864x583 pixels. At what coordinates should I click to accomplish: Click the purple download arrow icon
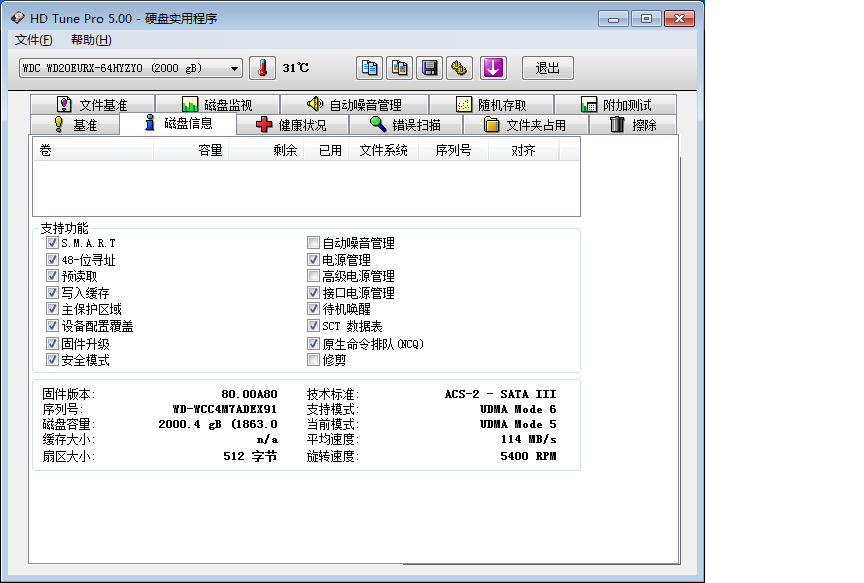[493, 68]
